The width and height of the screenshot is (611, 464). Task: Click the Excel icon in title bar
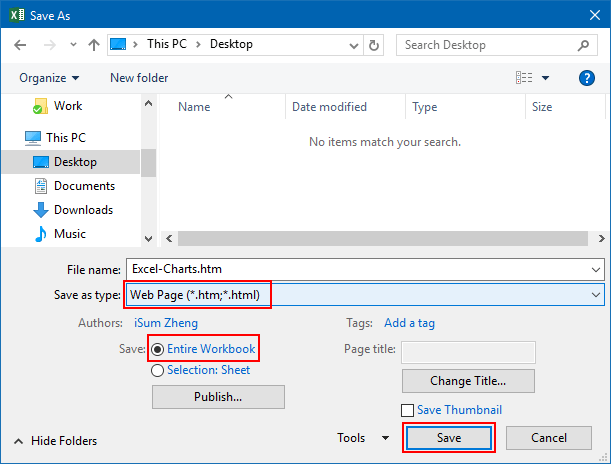click(17, 15)
